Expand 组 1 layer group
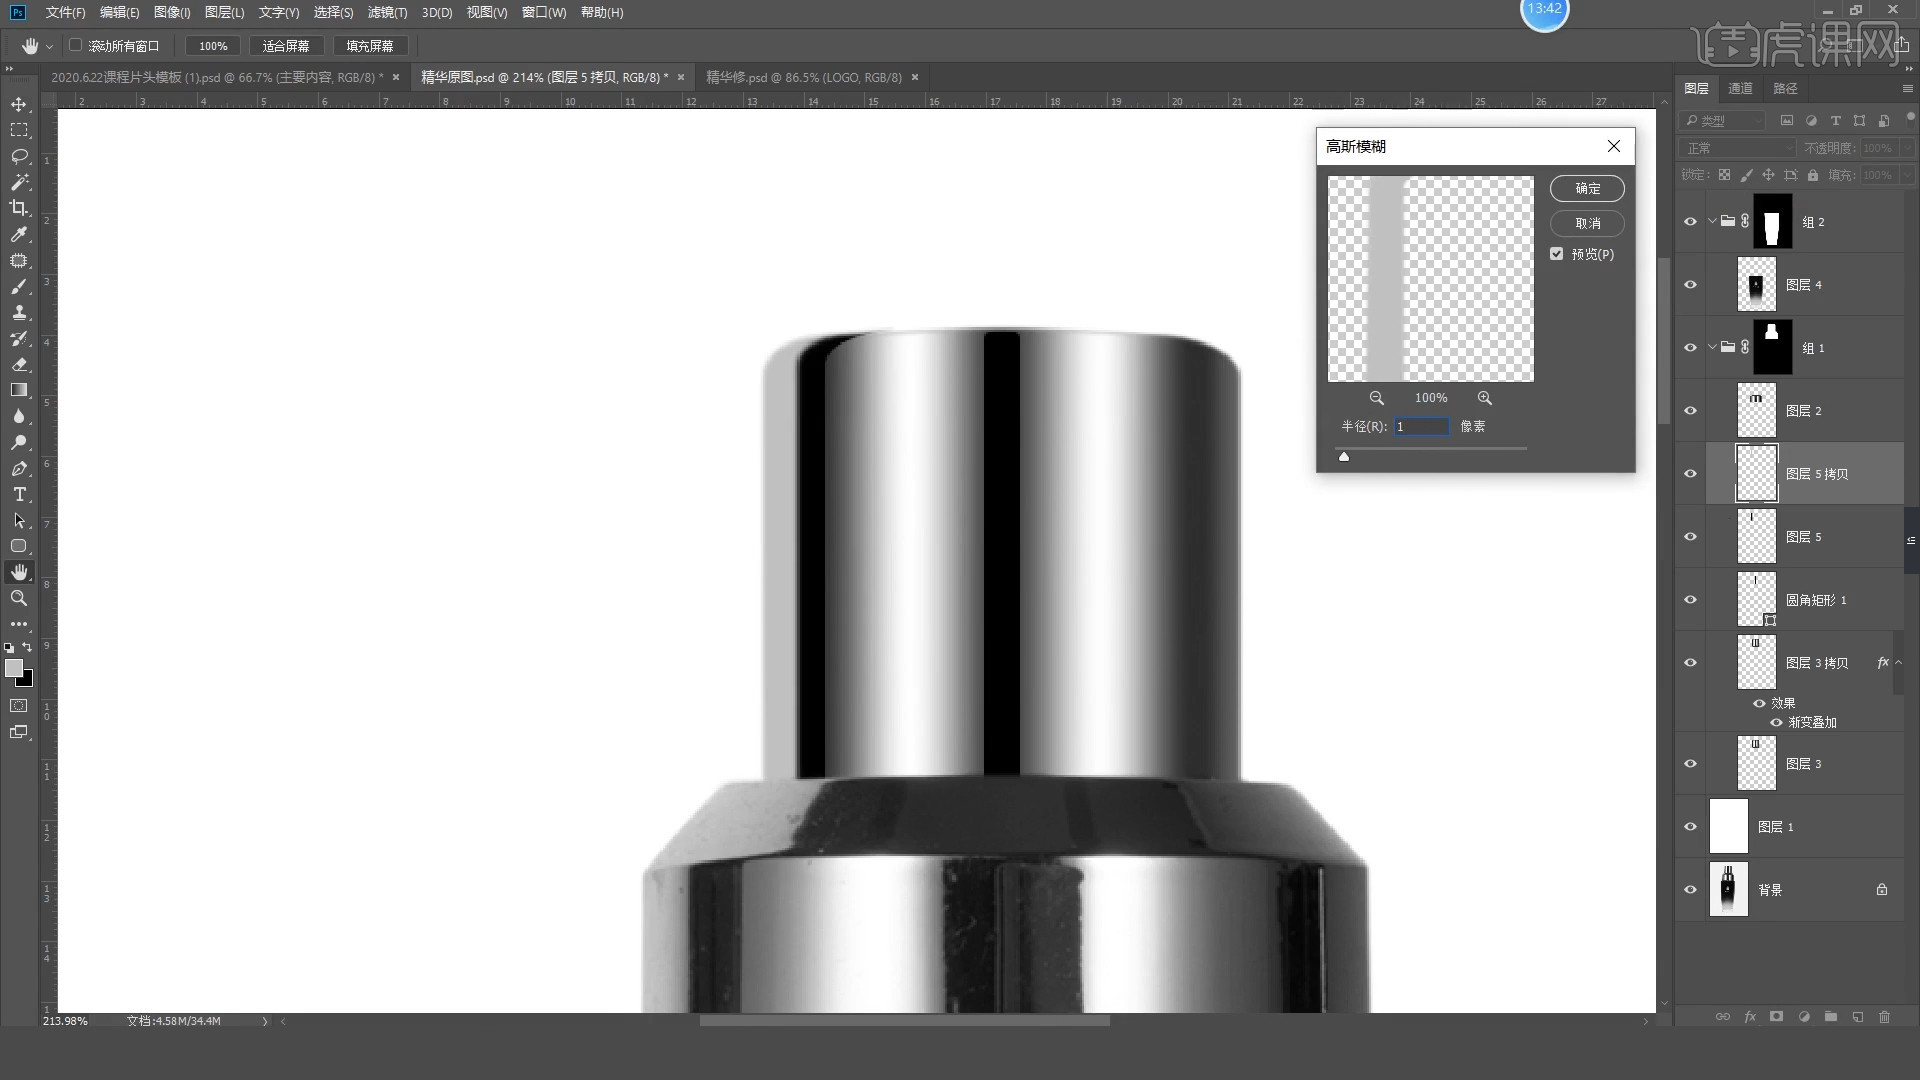 (x=1710, y=347)
